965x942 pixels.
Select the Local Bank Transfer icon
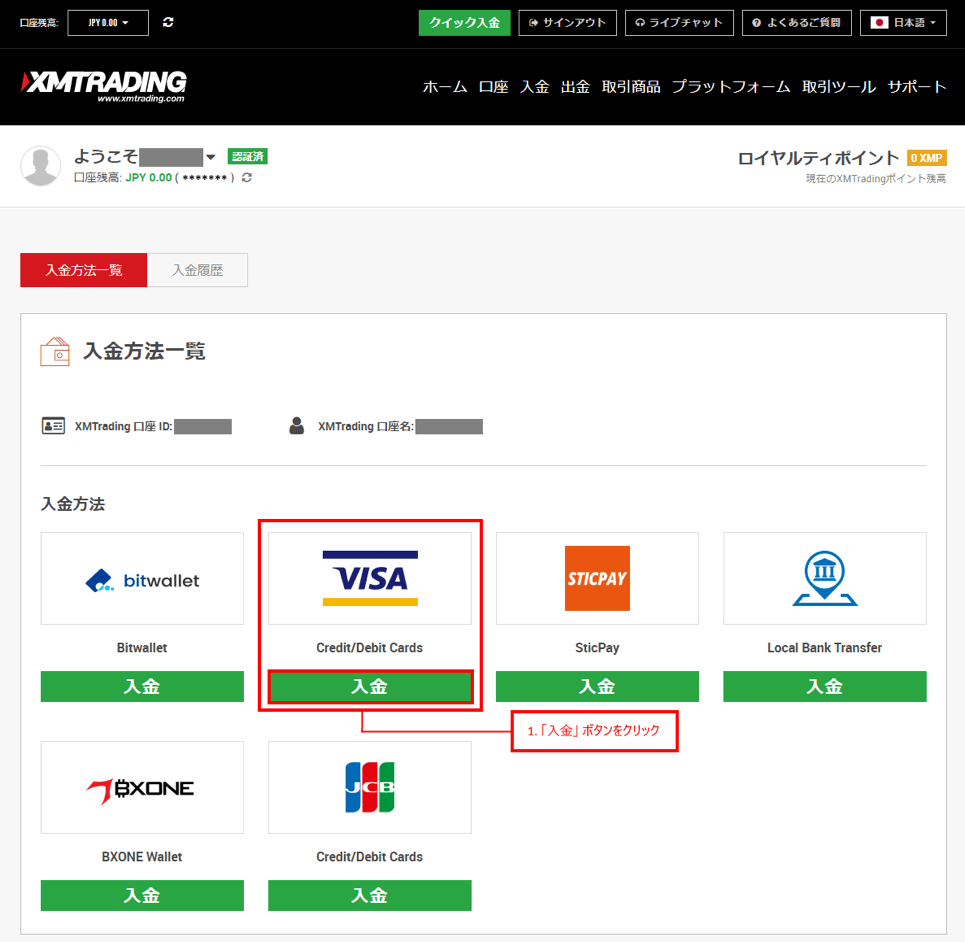point(825,579)
